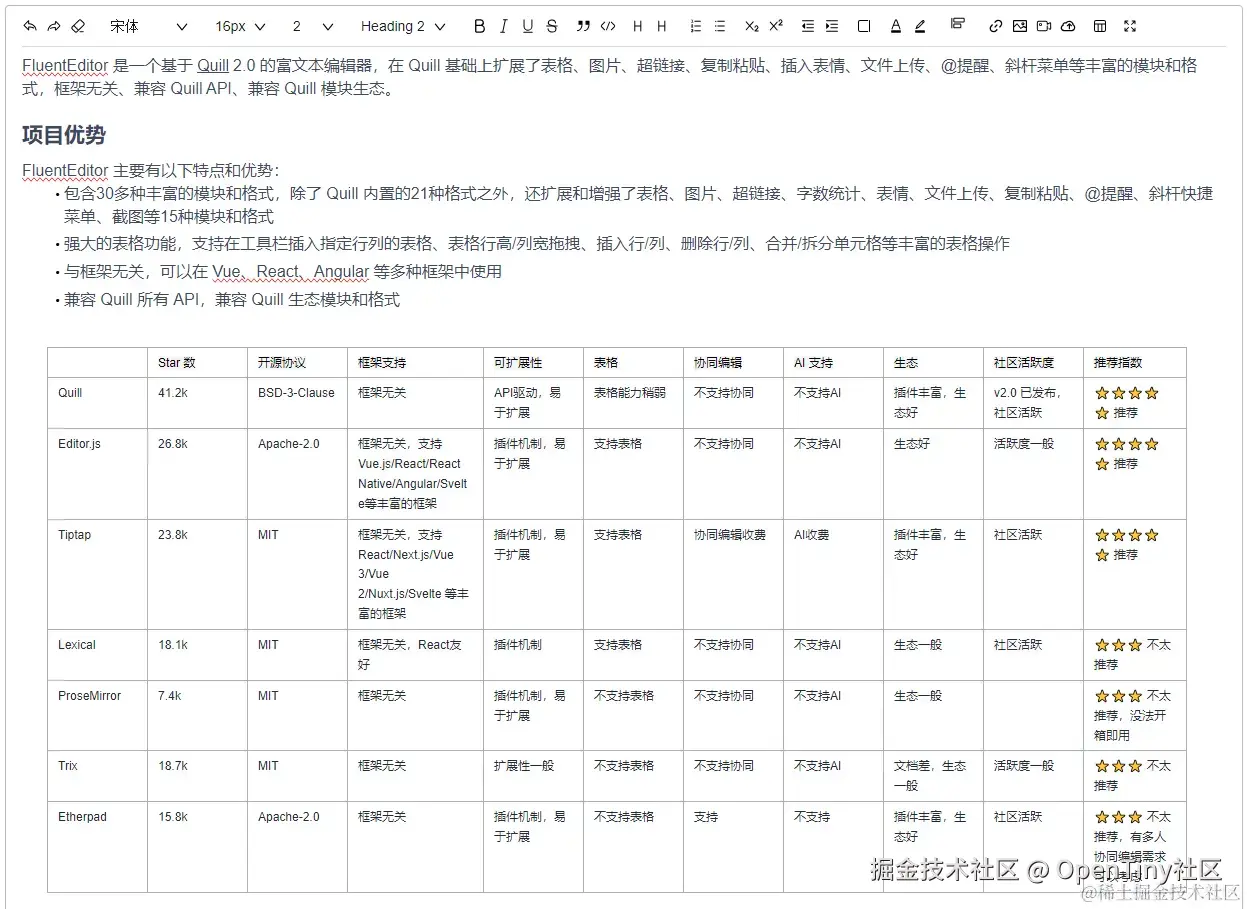1247x909 pixels.
Task: Apply blockquote with the quote icon
Action: (583, 26)
